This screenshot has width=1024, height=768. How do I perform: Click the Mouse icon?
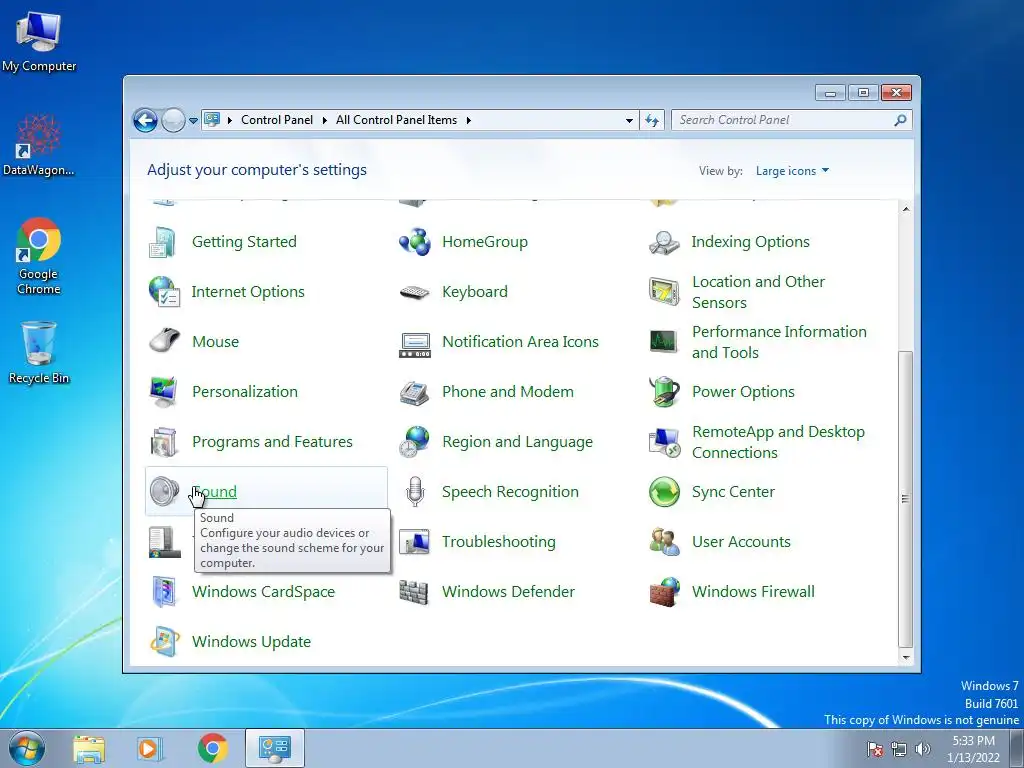click(164, 342)
